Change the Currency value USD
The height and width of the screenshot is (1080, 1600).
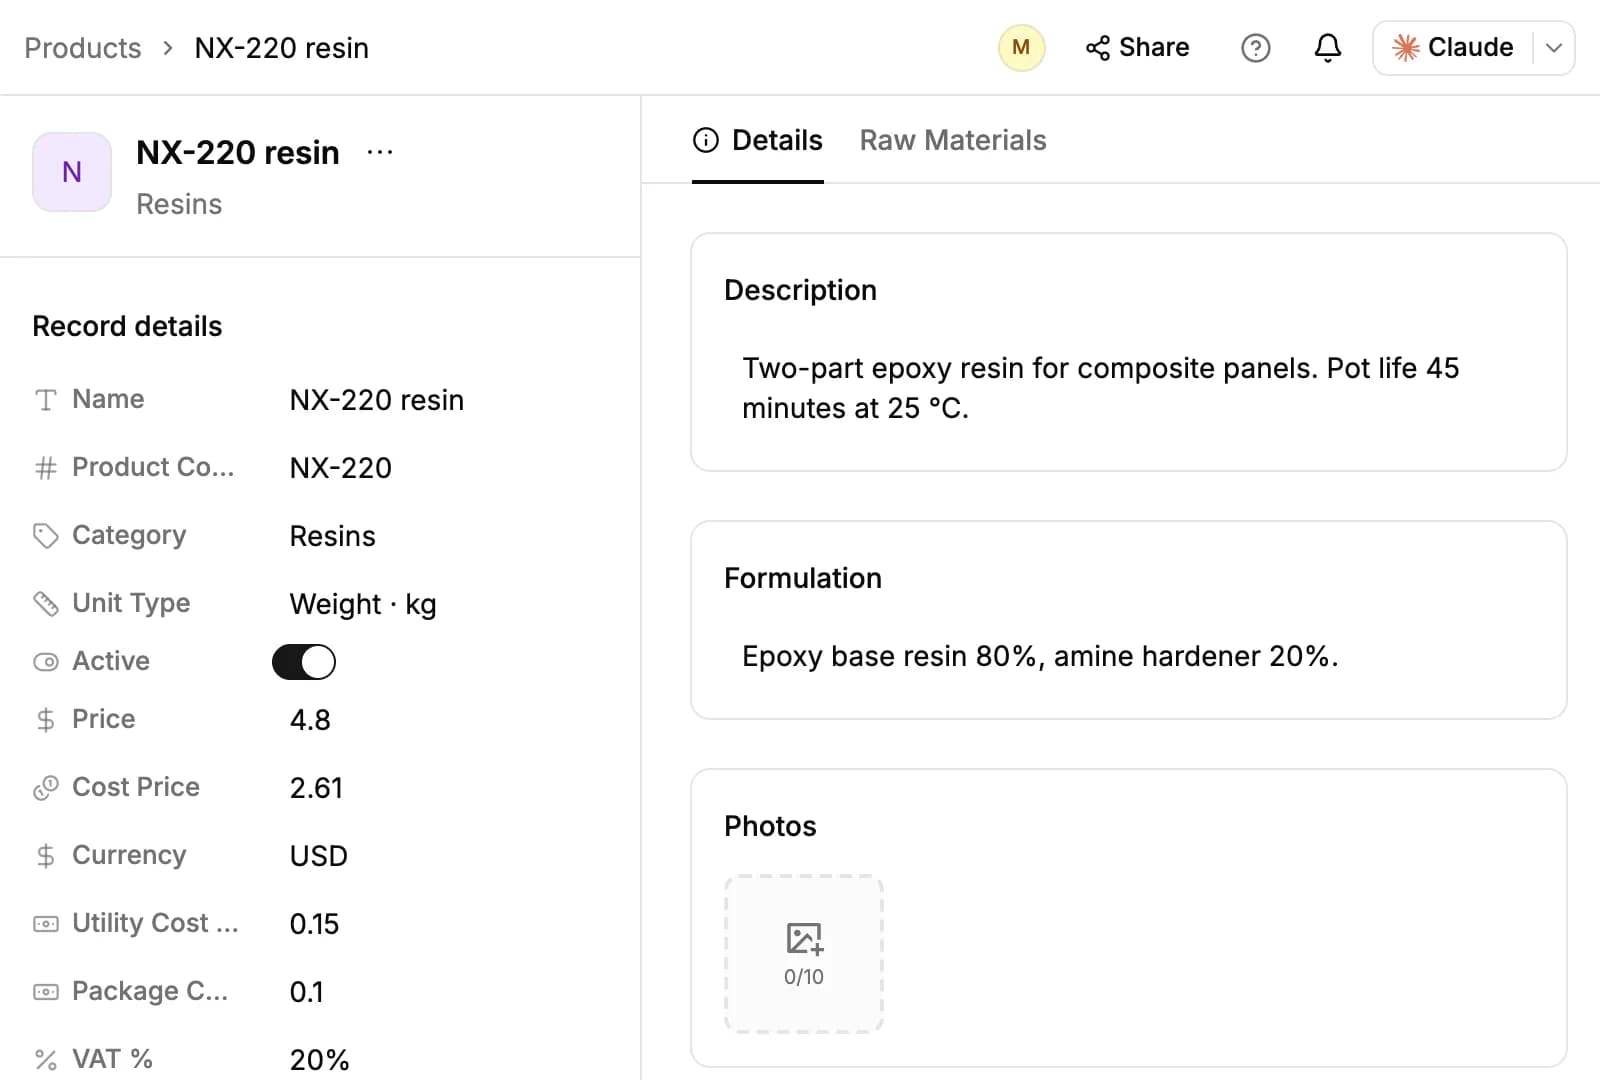[x=319, y=856]
